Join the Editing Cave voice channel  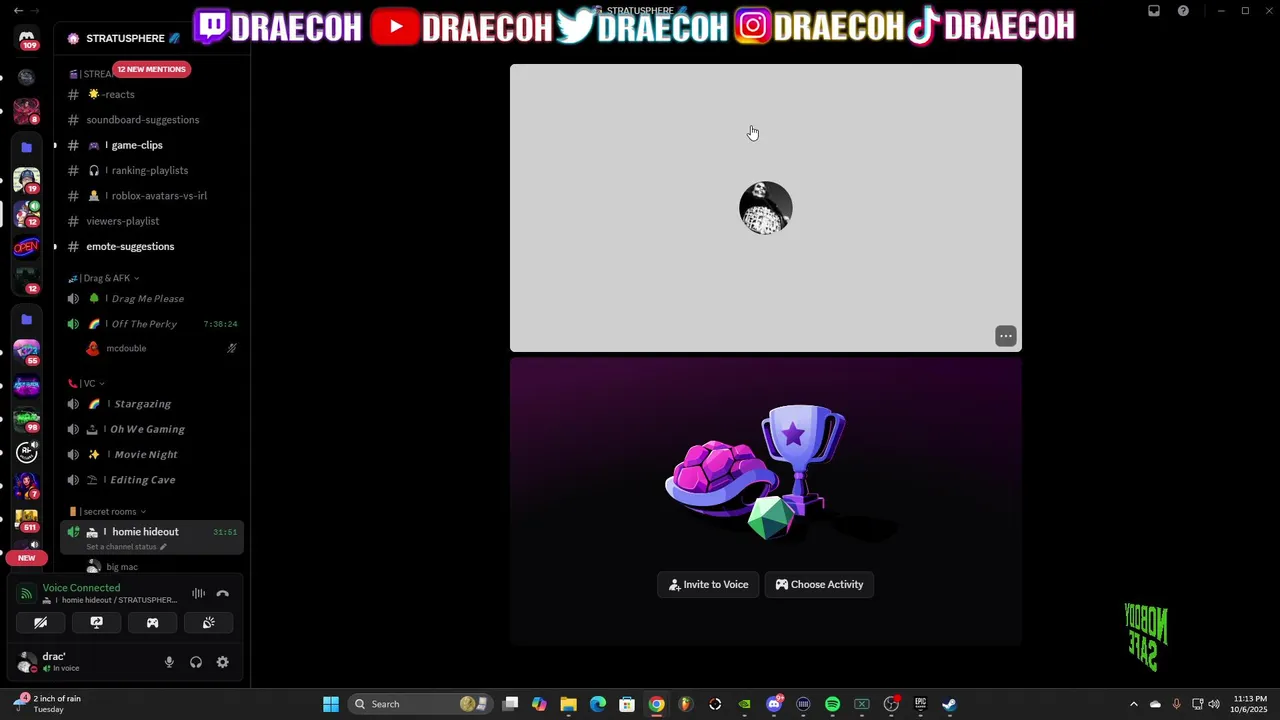click(150, 480)
